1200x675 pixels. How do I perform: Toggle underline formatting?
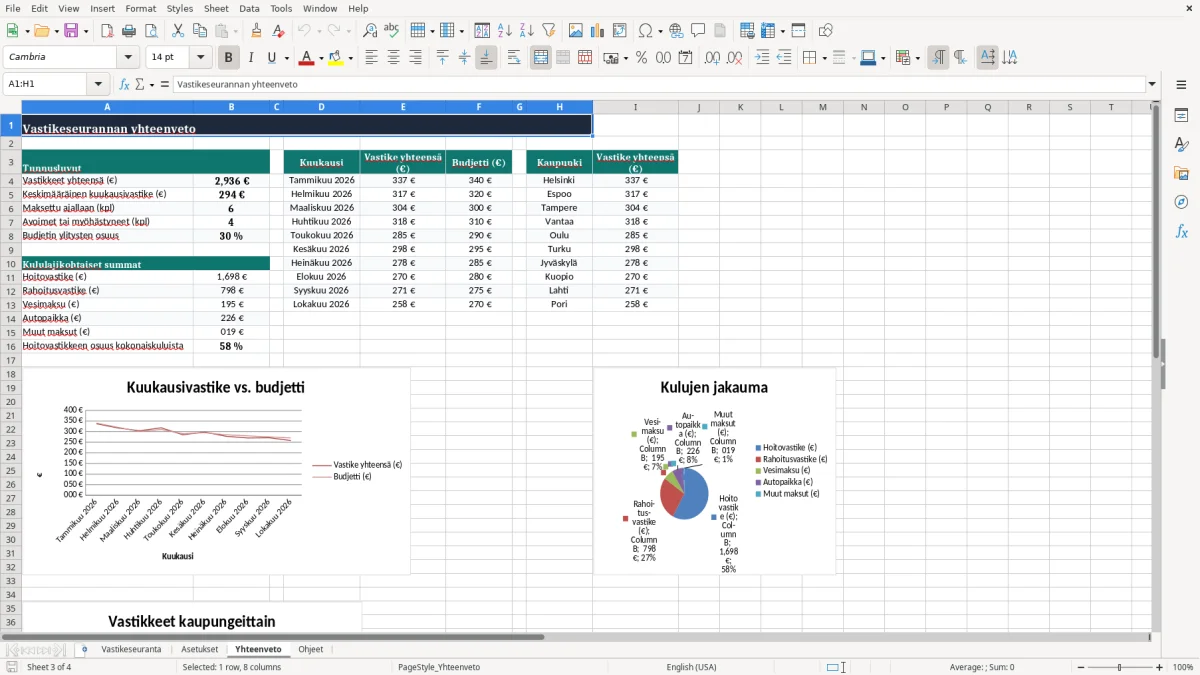pyautogui.click(x=271, y=58)
